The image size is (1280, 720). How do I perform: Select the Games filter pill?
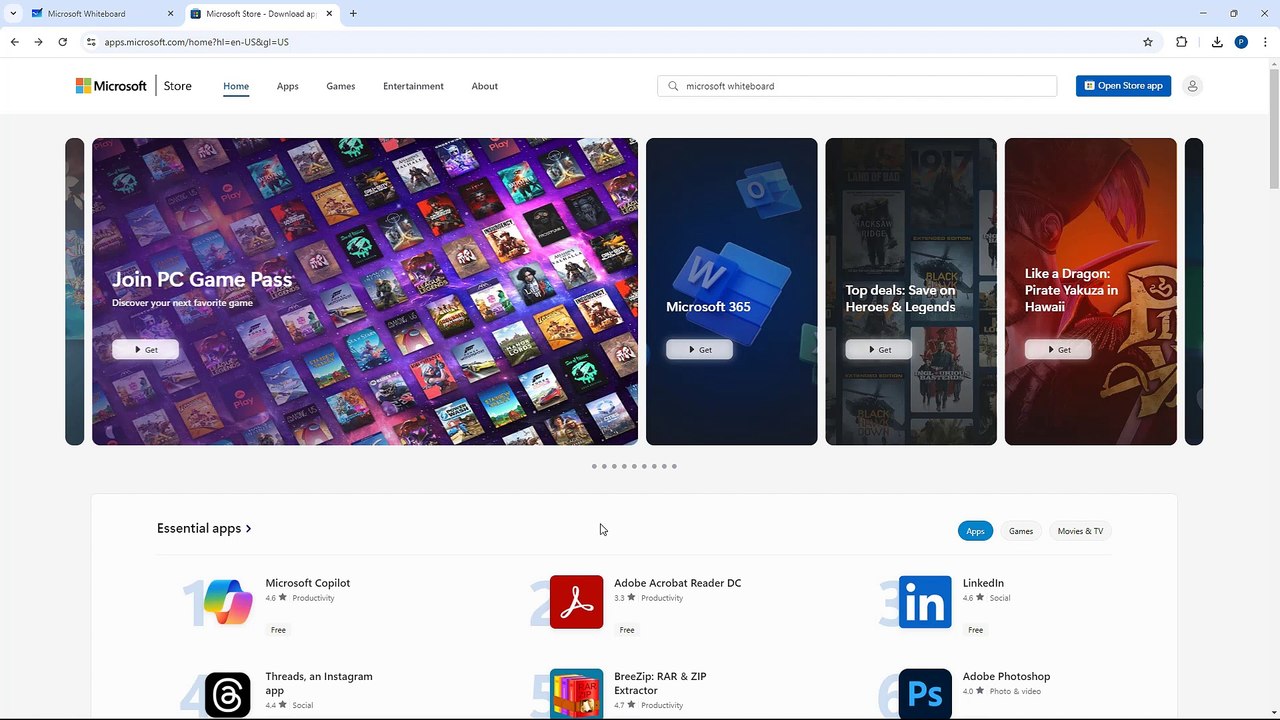[1021, 531]
